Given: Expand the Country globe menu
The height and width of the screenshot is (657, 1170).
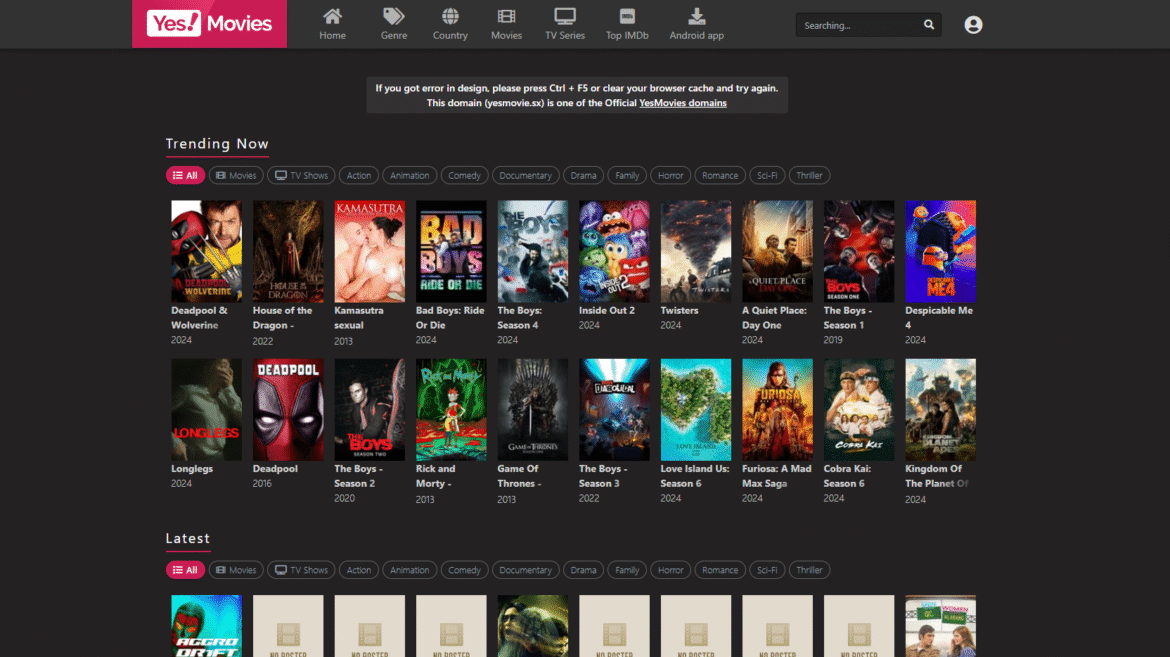Looking at the screenshot, I should [x=450, y=16].
